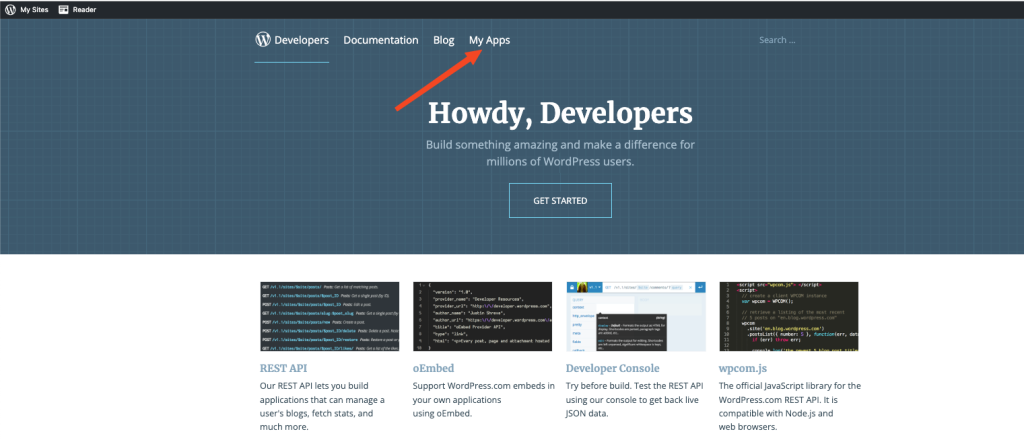Open My Apps in navigation

(489, 40)
